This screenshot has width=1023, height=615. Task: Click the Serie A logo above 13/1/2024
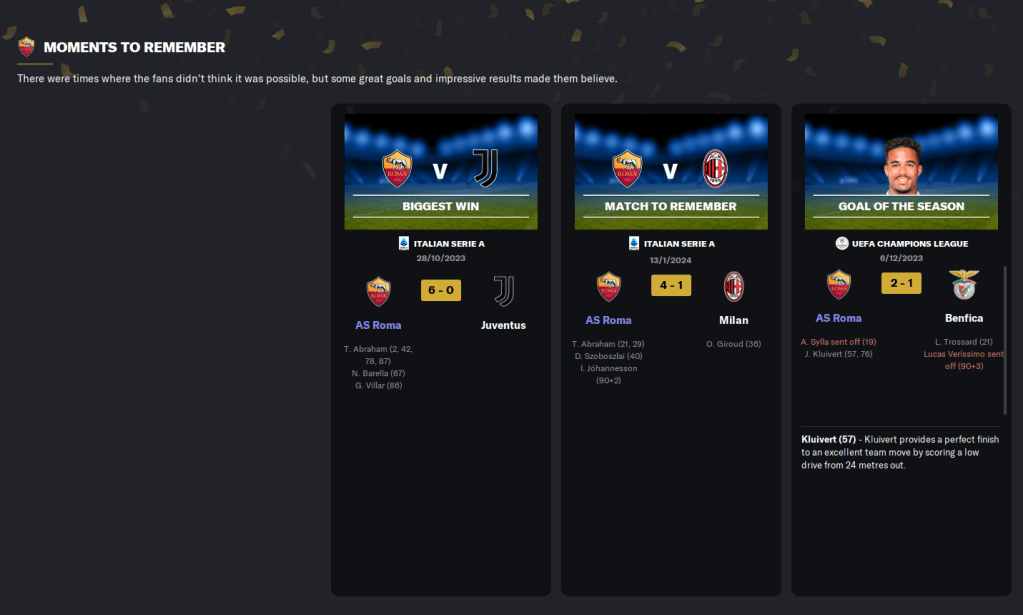[634, 243]
